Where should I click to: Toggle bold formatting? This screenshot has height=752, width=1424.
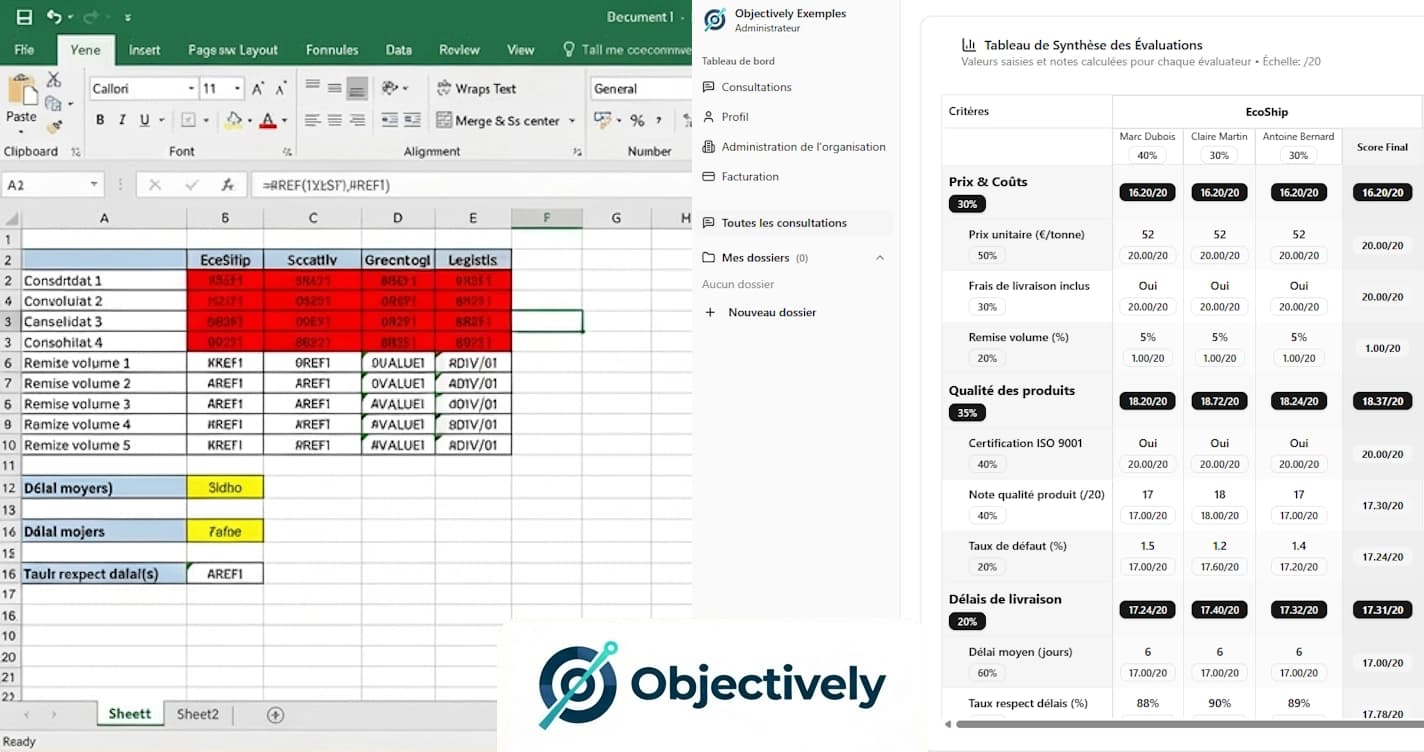(x=99, y=120)
